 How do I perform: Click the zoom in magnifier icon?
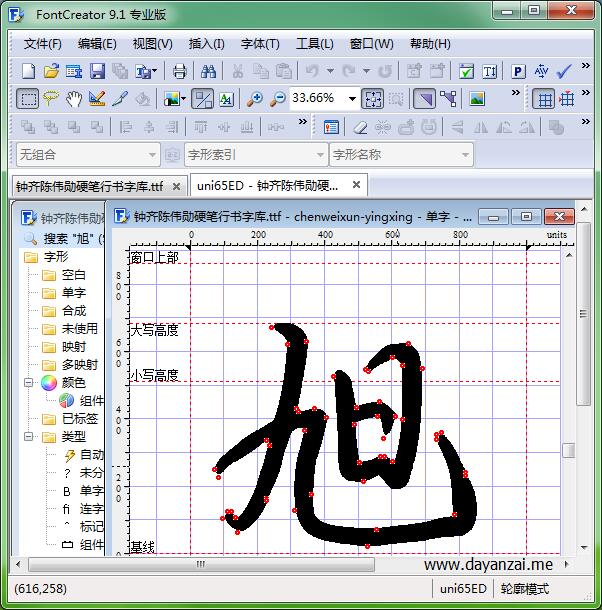(255, 99)
